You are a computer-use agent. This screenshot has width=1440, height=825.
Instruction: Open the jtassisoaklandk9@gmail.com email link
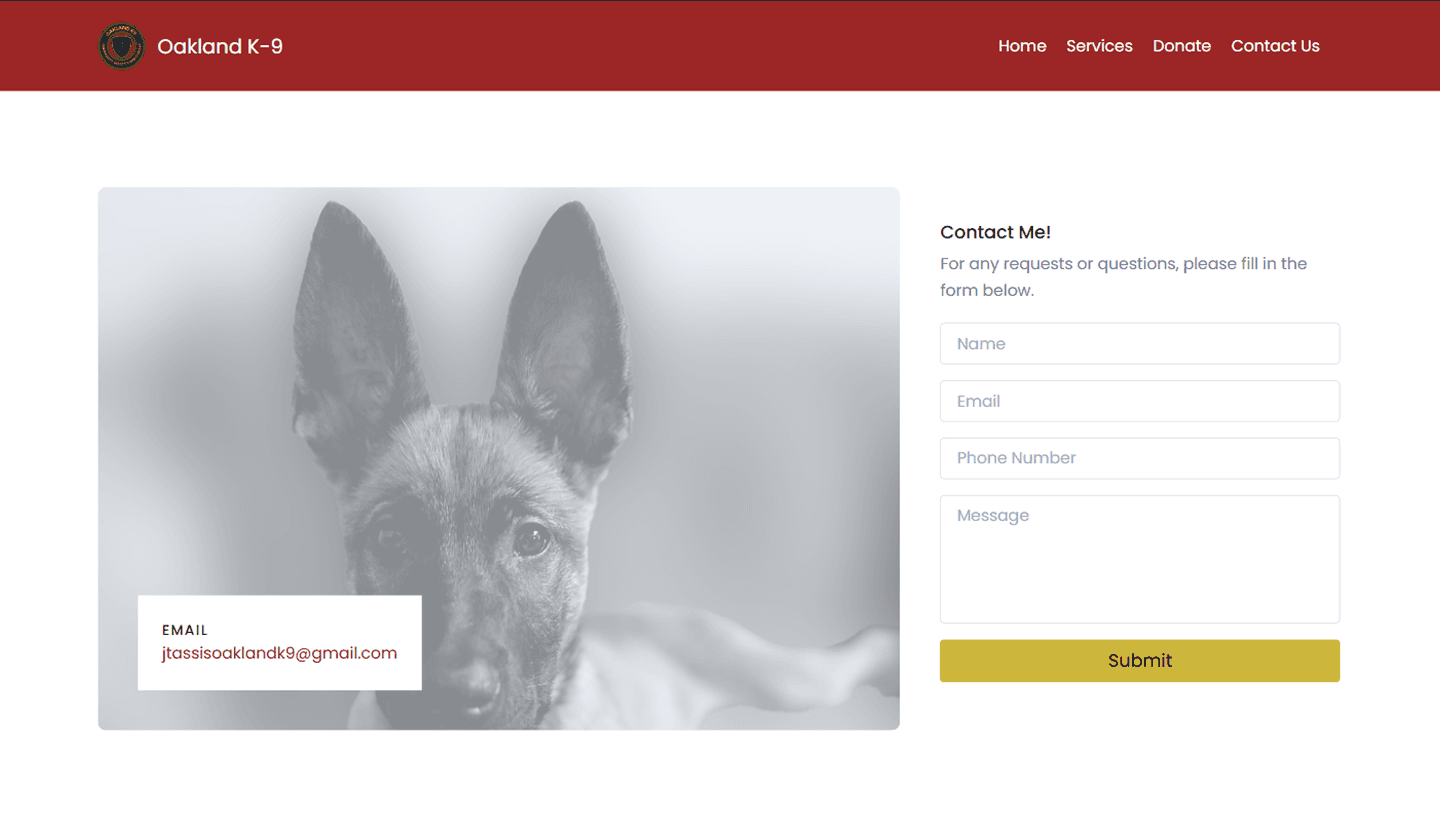pos(279,653)
